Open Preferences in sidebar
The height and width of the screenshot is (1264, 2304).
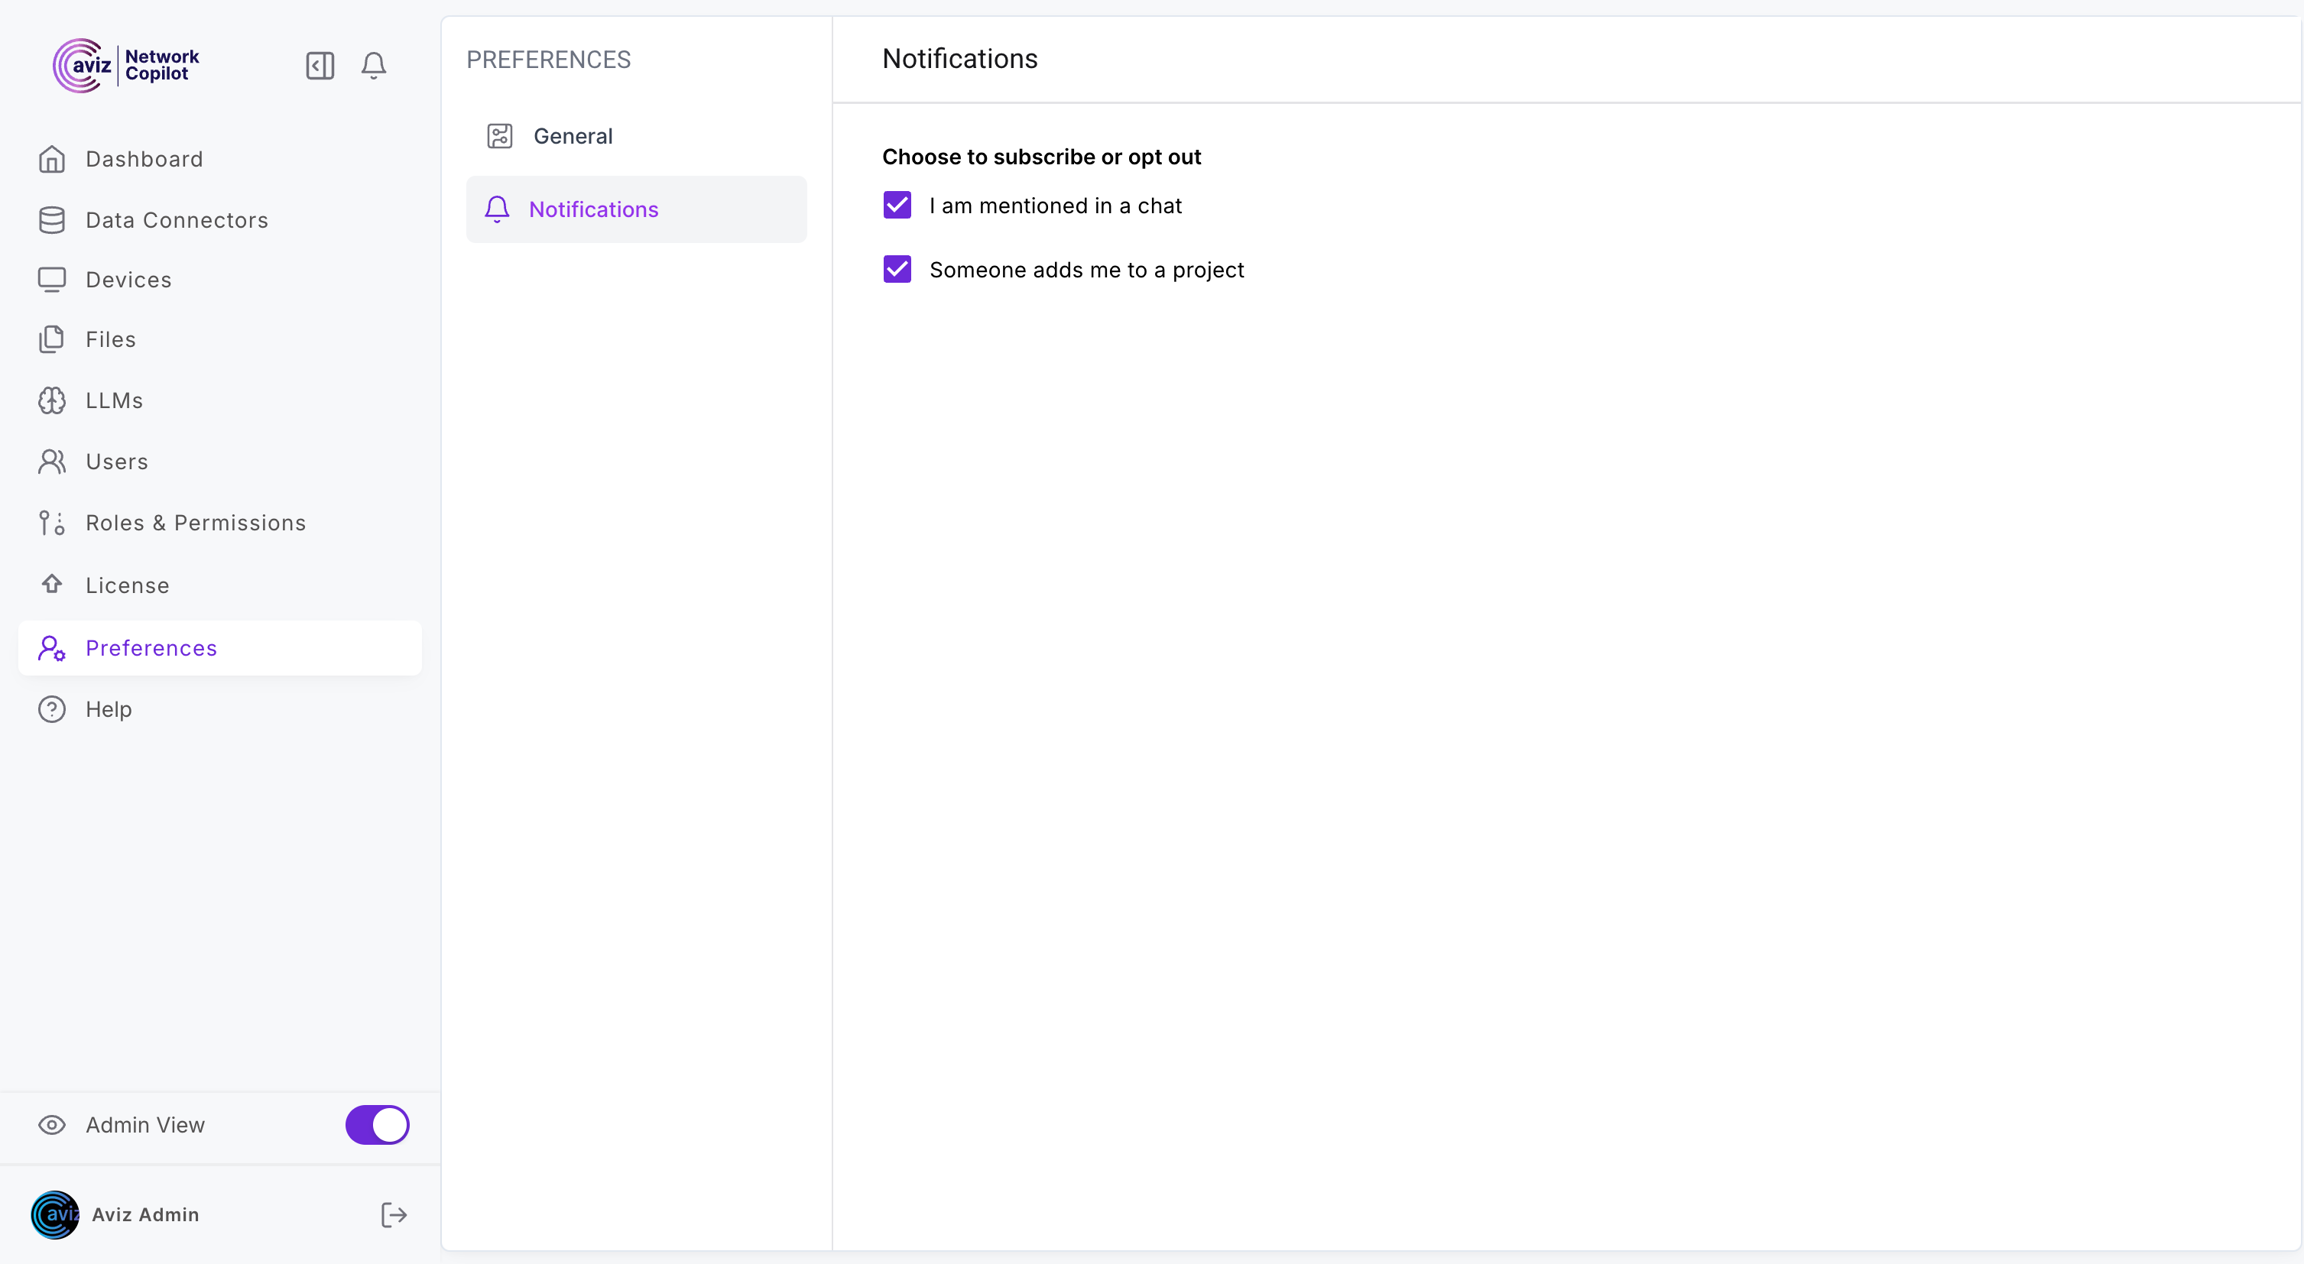151,648
